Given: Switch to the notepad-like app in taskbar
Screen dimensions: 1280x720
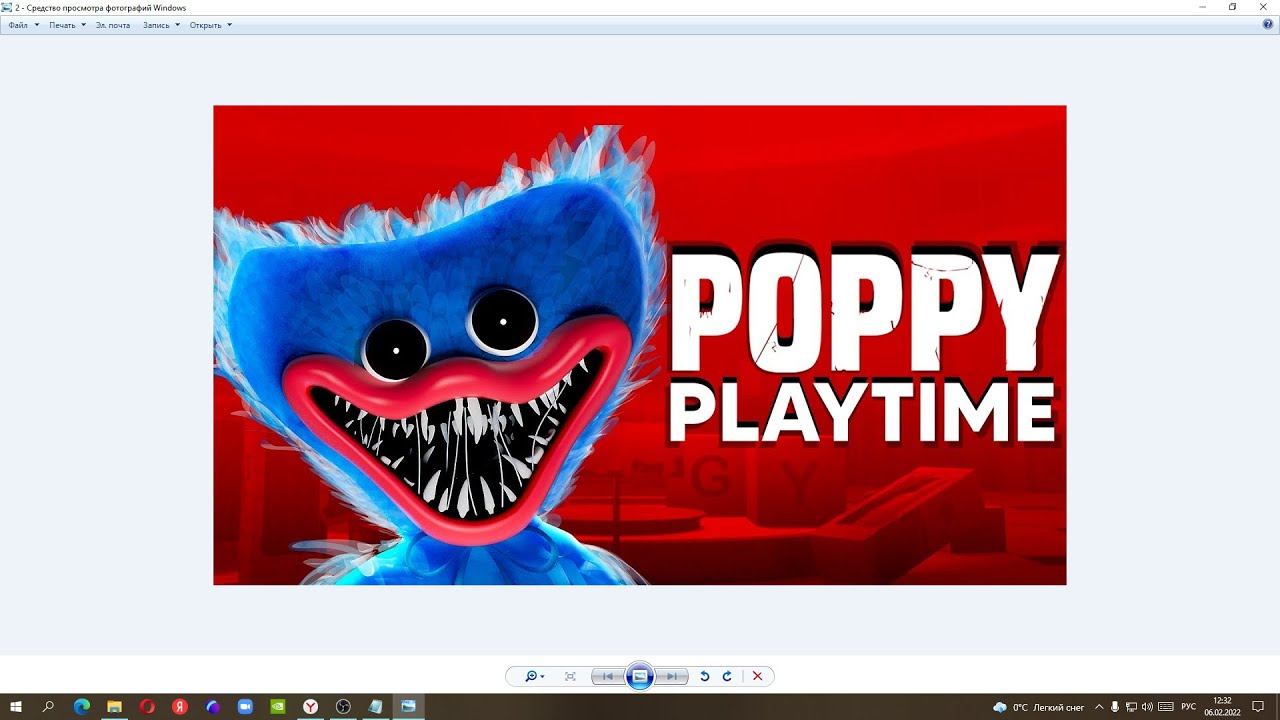Looking at the screenshot, I should pyautogui.click(x=375, y=707).
